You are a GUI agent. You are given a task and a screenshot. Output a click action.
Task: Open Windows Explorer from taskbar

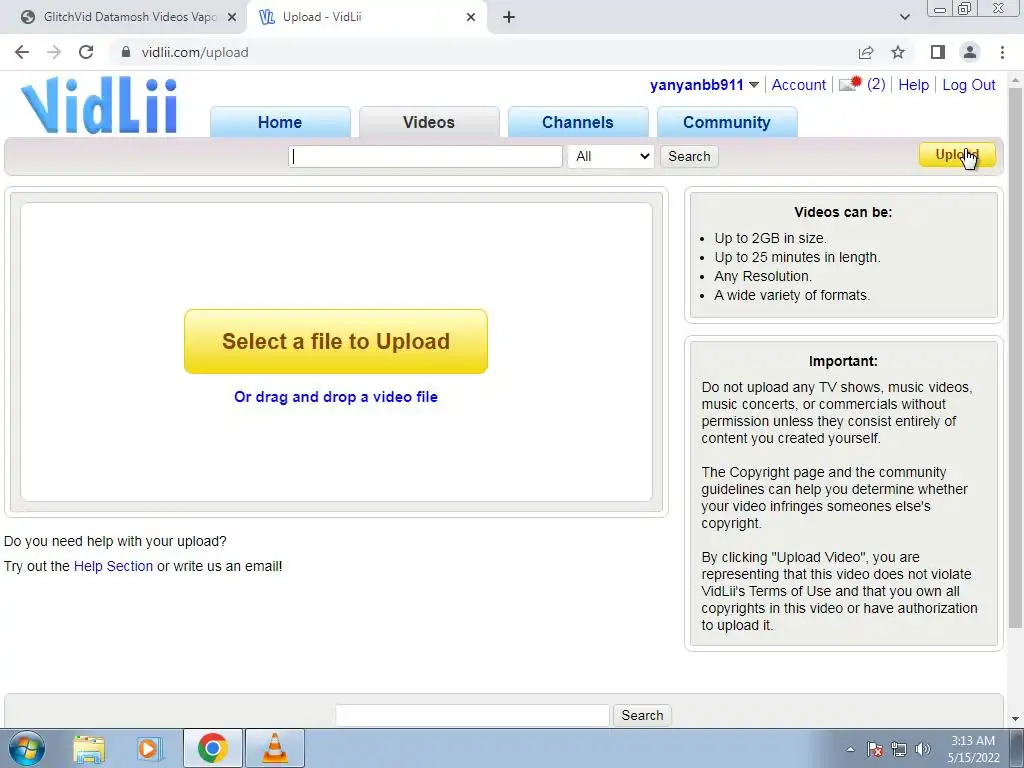(x=89, y=748)
